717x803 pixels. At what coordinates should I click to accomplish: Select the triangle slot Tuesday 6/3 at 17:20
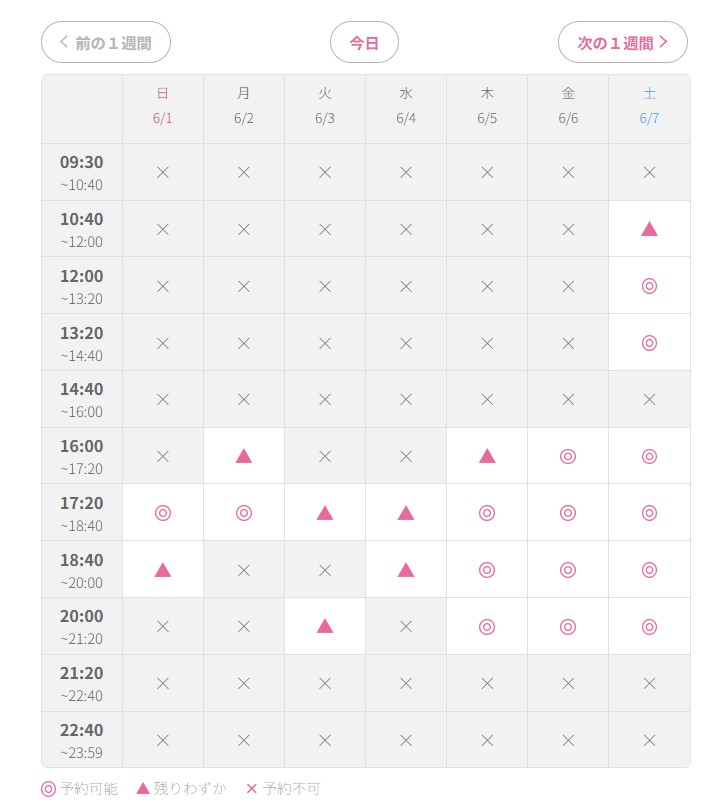[325, 513]
